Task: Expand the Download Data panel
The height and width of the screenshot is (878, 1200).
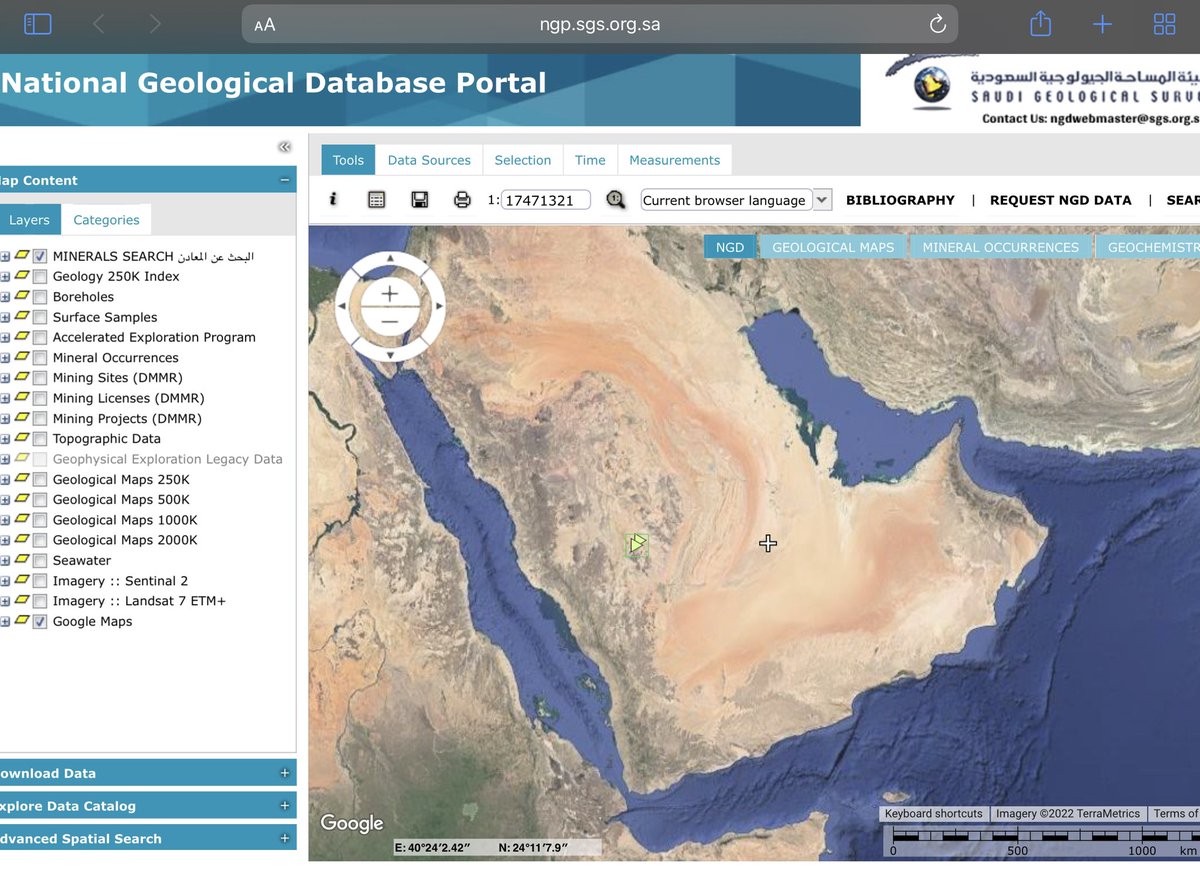Action: tap(285, 773)
